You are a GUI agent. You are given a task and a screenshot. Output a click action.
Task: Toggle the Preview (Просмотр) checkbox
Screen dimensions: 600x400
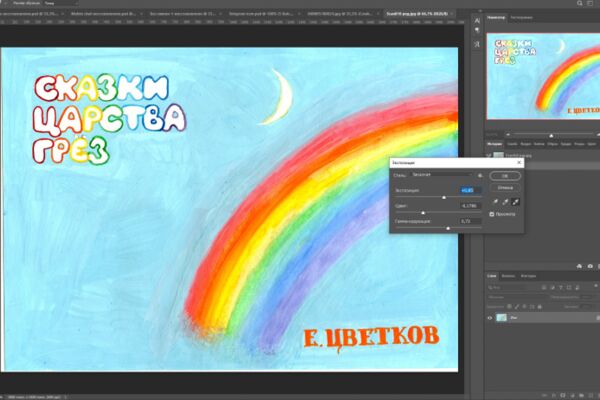pyautogui.click(x=492, y=214)
